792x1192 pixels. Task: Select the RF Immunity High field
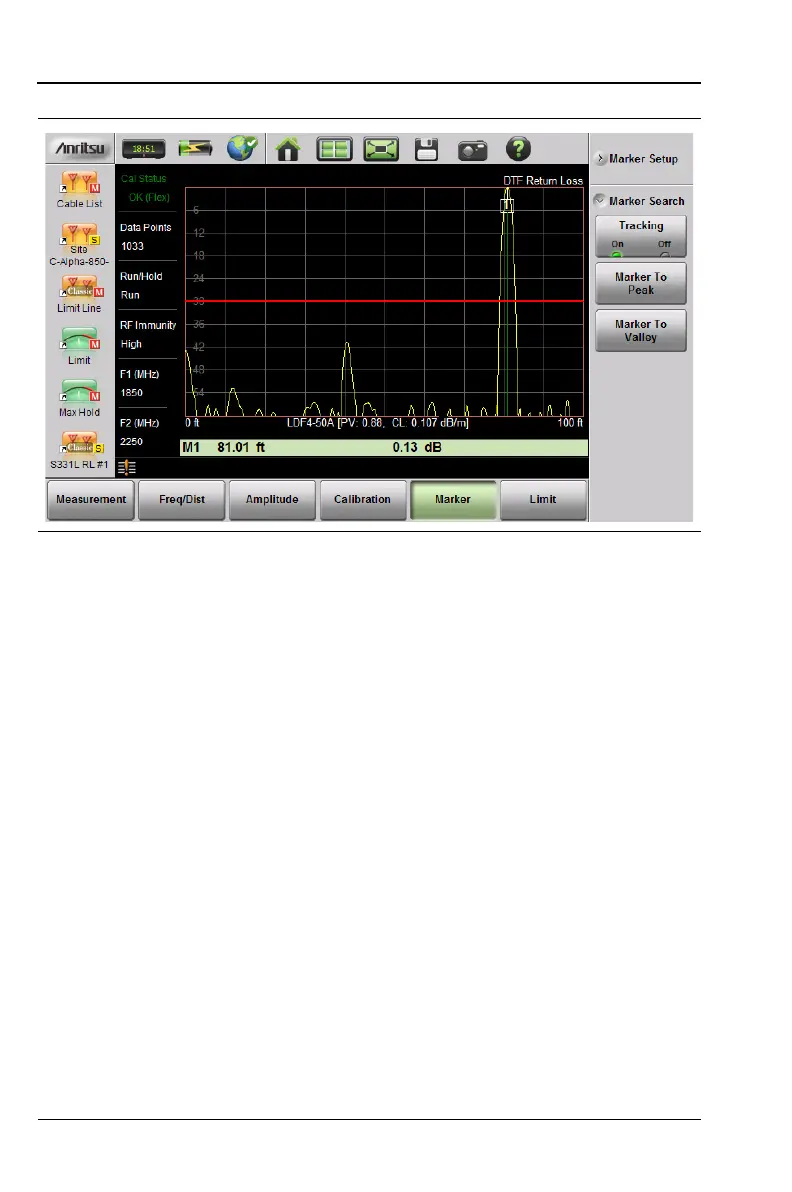click(x=147, y=334)
